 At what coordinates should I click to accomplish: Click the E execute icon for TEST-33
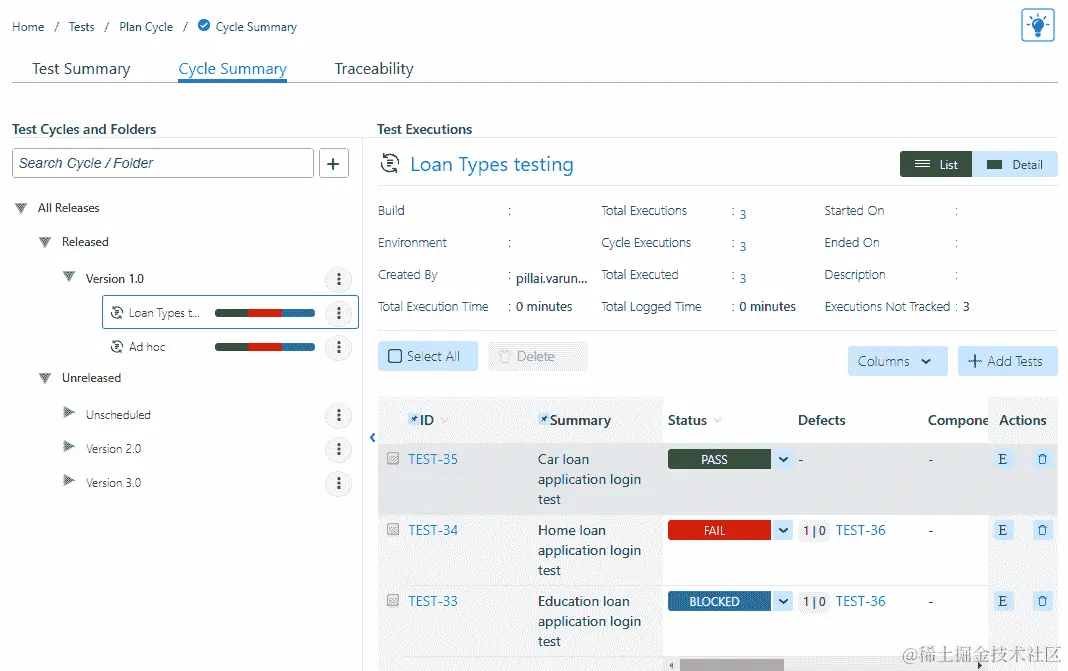[1003, 601]
